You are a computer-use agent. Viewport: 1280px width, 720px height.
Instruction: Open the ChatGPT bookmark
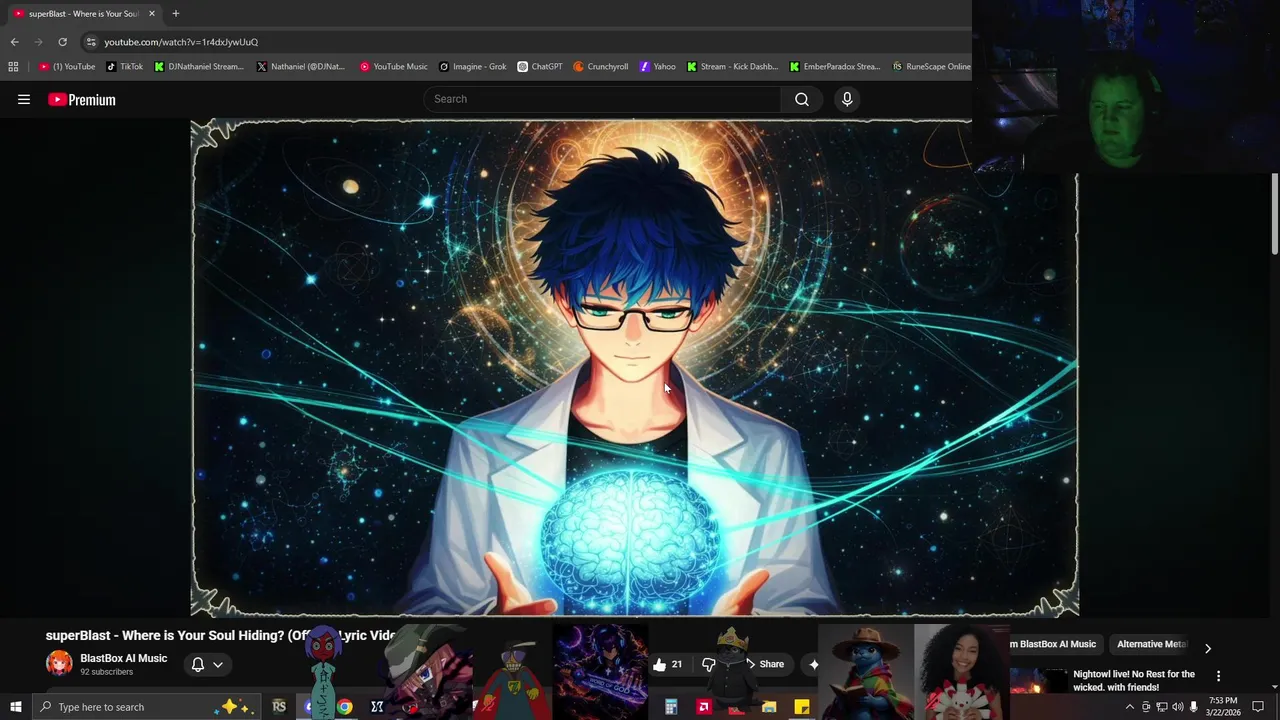point(540,67)
